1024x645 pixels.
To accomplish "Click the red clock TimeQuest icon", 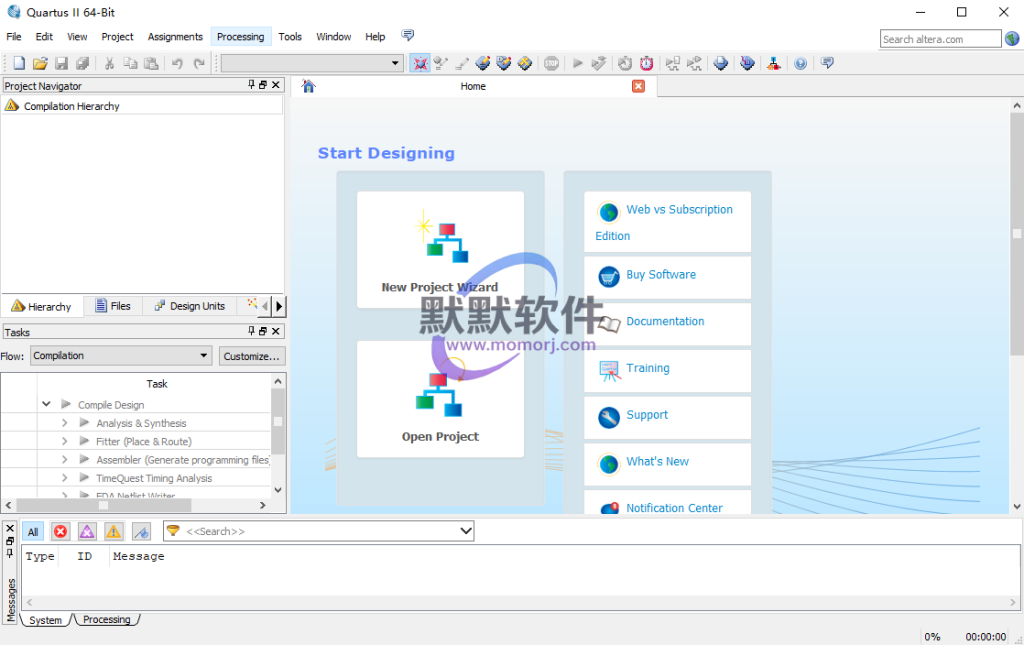I will (x=647, y=63).
